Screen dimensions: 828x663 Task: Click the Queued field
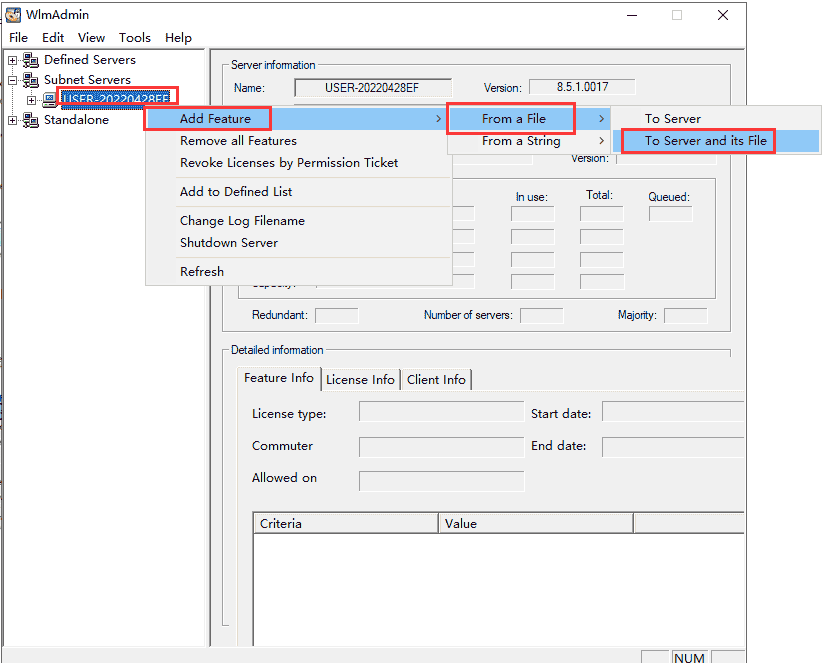pyautogui.click(x=670, y=214)
